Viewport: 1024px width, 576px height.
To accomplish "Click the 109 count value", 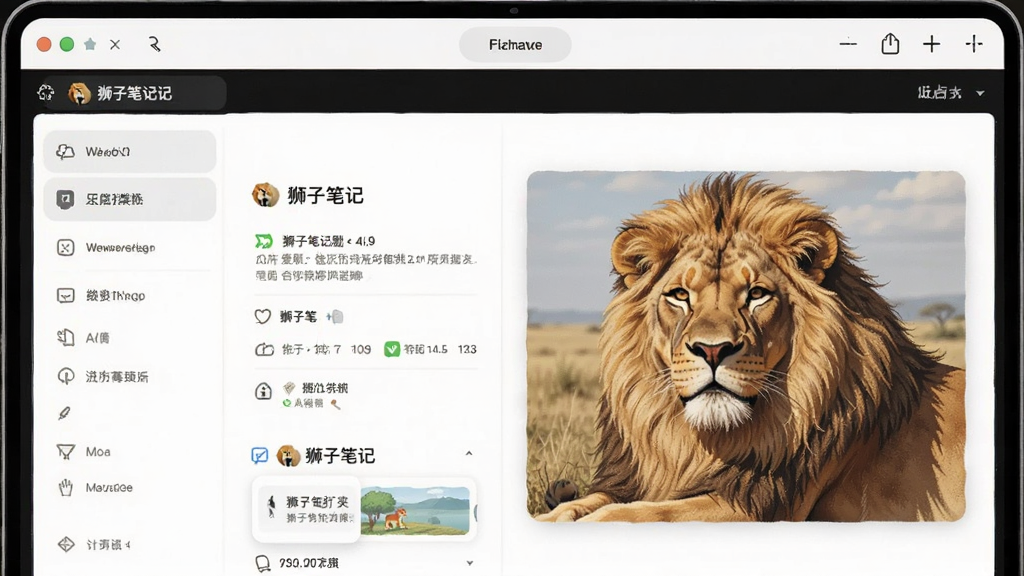I will click(x=360, y=349).
